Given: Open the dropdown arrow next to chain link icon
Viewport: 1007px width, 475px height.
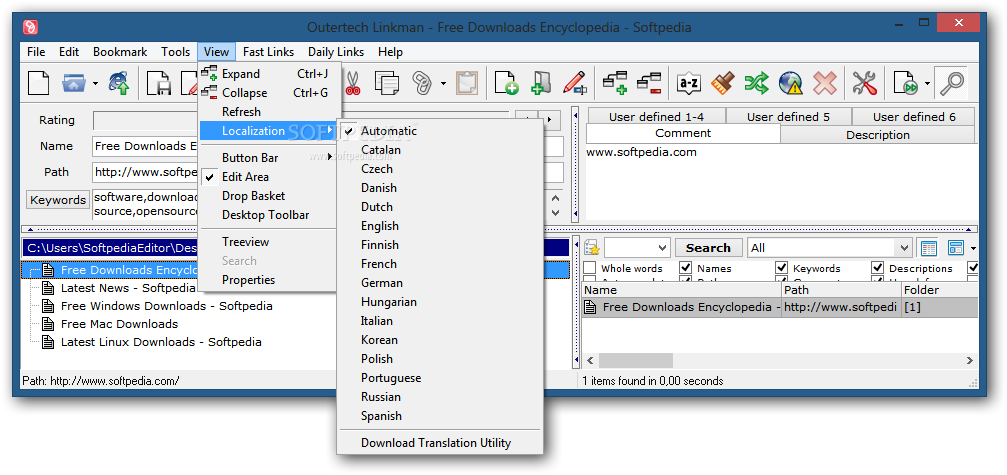Looking at the screenshot, I should [x=443, y=83].
